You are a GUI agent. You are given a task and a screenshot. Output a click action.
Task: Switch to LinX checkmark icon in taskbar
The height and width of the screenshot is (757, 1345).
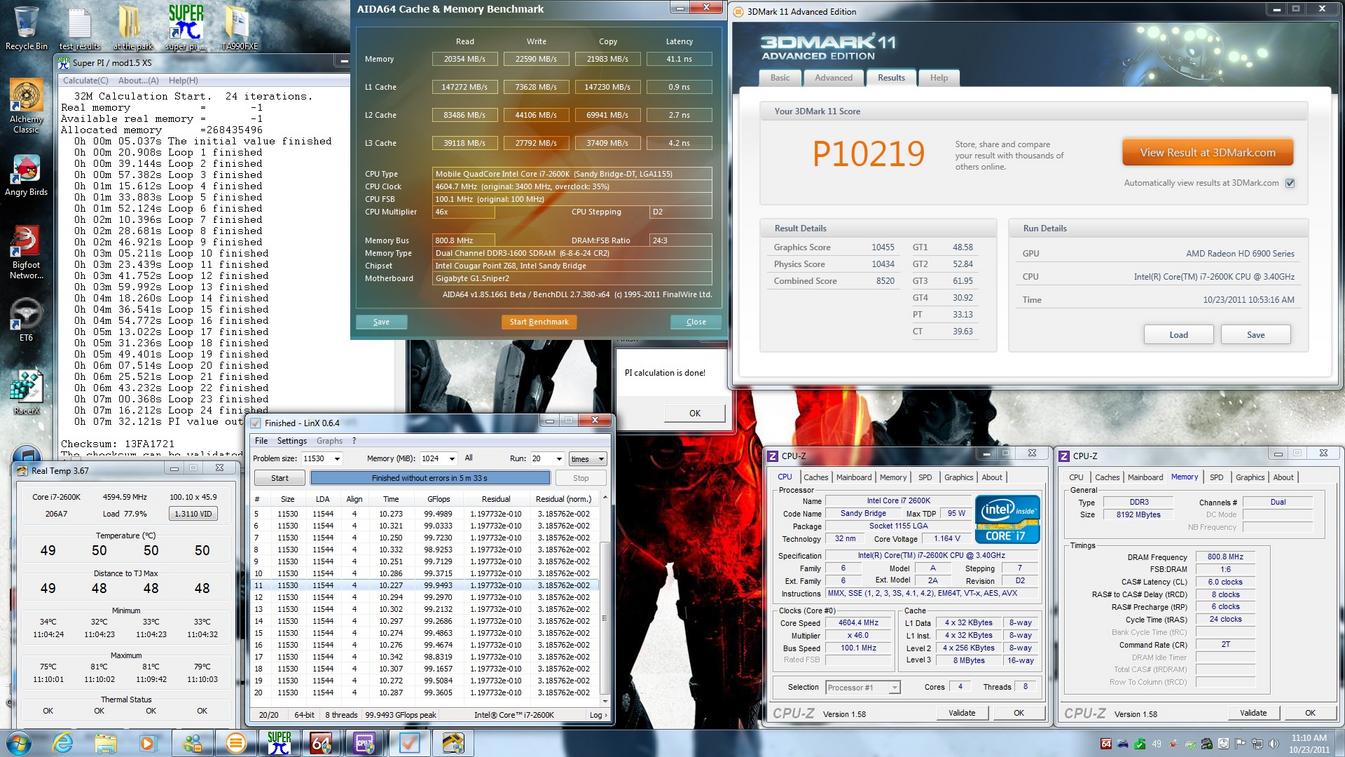[409, 743]
